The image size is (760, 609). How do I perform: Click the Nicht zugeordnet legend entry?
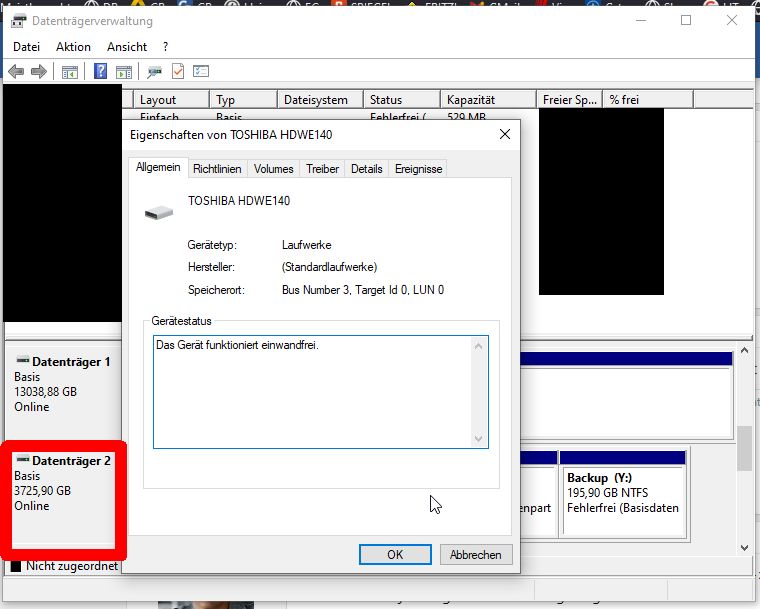tap(64, 566)
